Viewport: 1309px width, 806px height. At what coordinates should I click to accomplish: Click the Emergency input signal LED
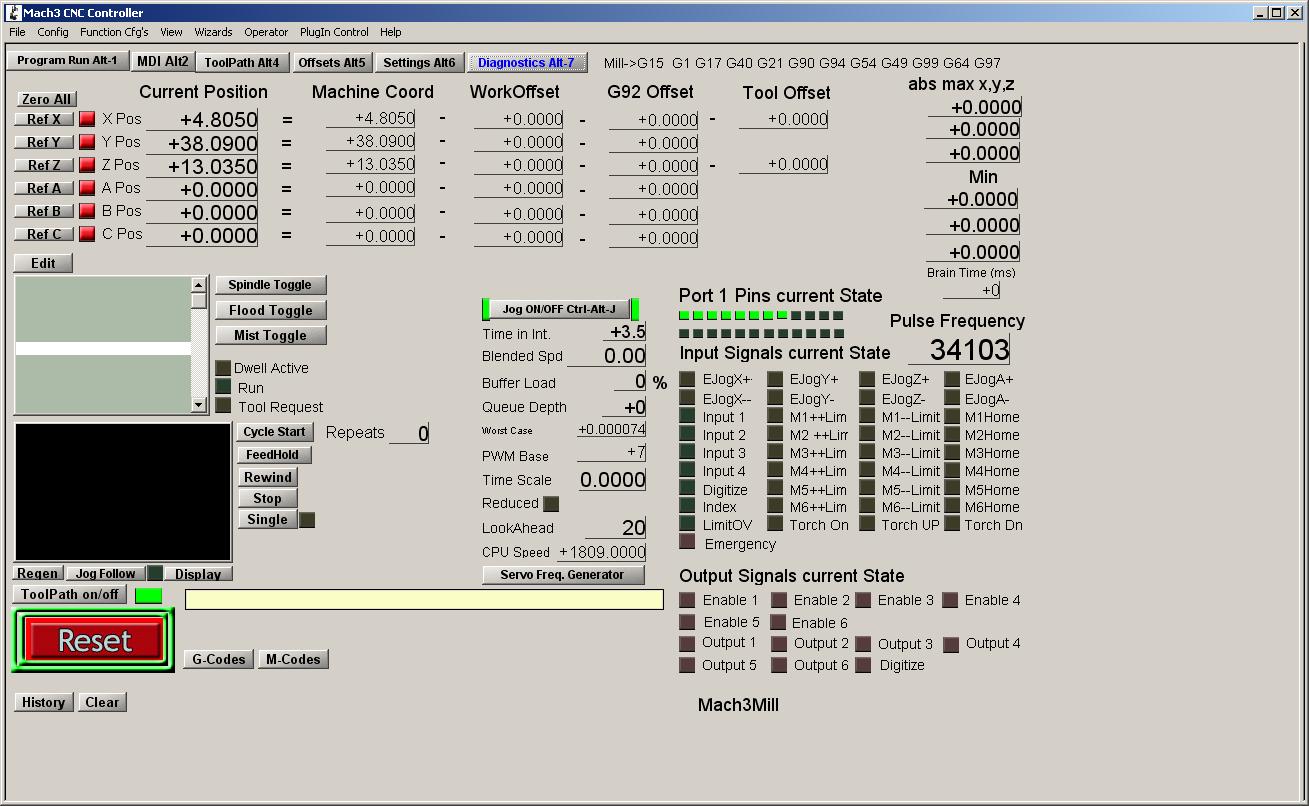click(x=687, y=543)
